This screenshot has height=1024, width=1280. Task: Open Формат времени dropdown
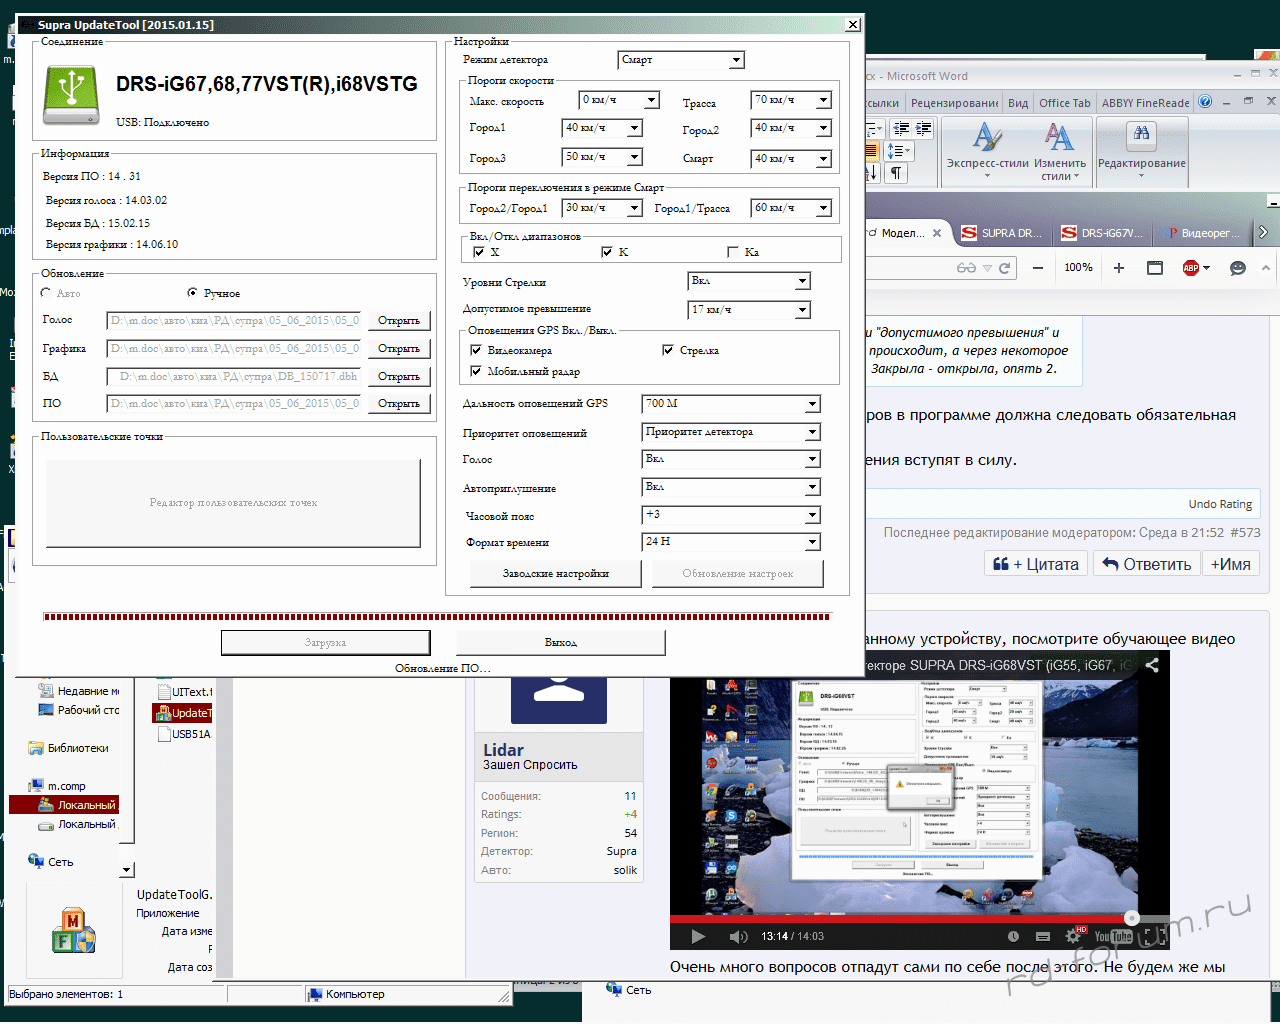click(731, 542)
